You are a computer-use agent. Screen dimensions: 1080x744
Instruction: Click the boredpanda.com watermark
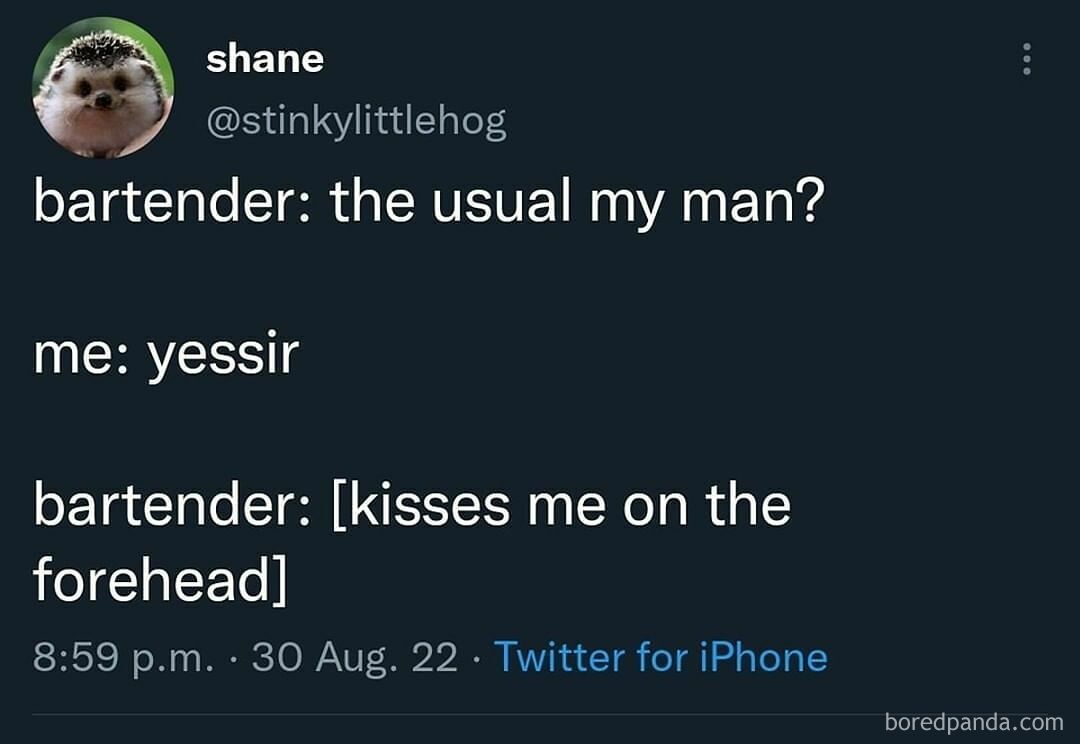[x=975, y=723]
